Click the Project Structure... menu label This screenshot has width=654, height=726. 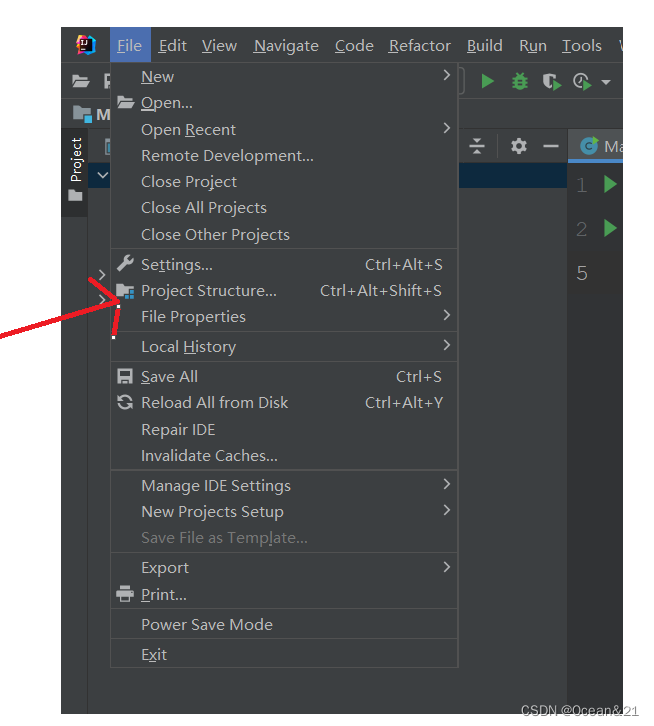209,291
